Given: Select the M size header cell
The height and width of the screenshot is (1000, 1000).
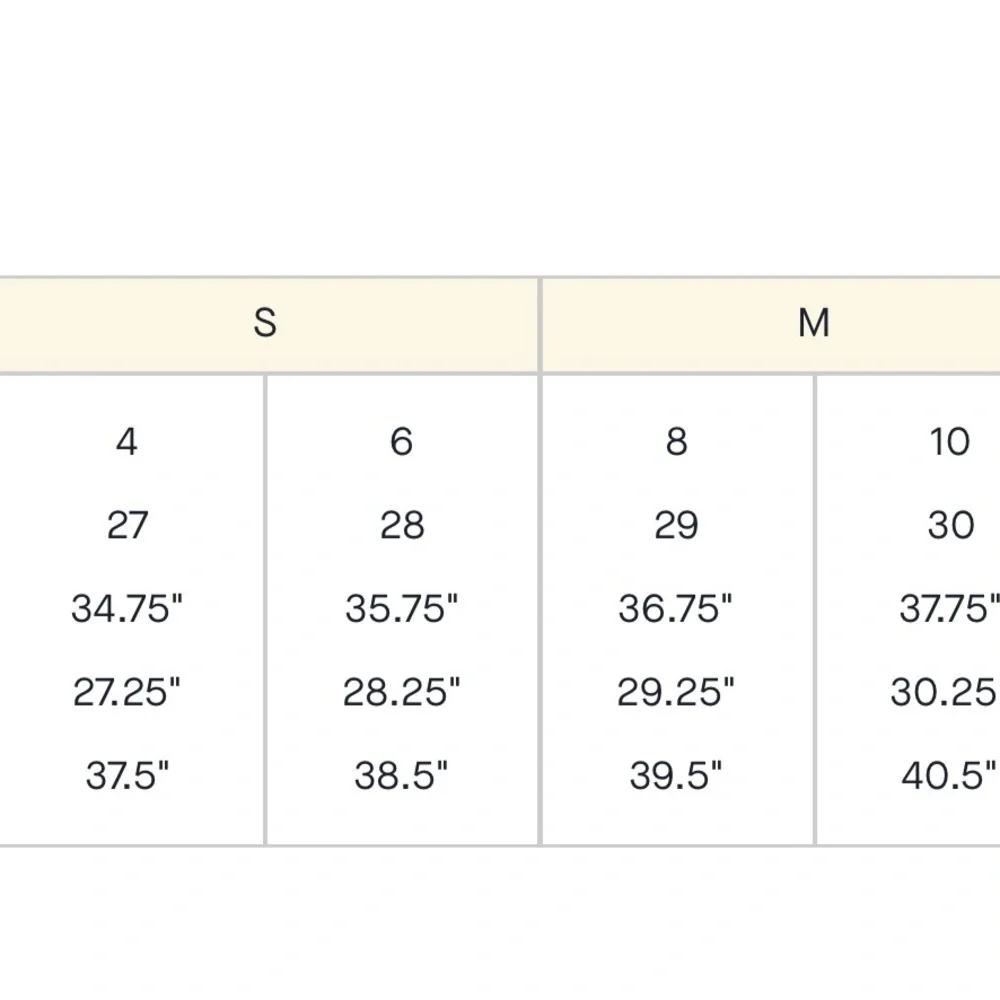Looking at the screenshot, I should [771, 325].
